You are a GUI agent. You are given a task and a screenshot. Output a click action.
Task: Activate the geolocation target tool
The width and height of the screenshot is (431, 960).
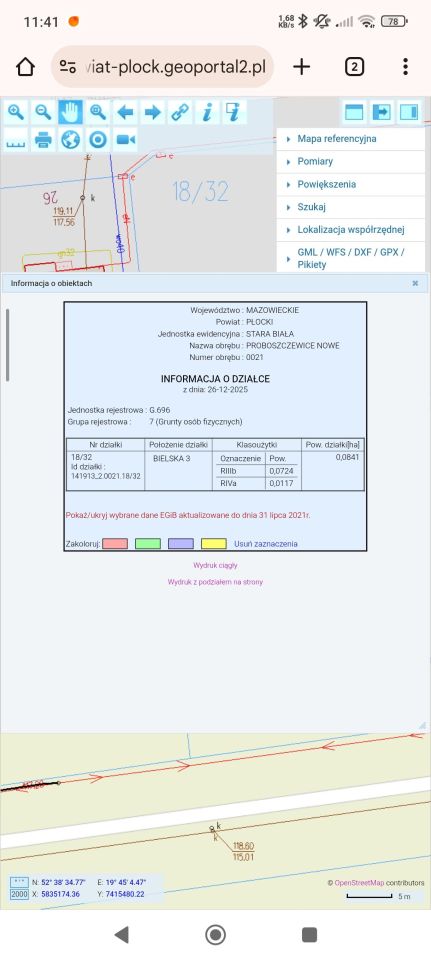tap(98, 140)
